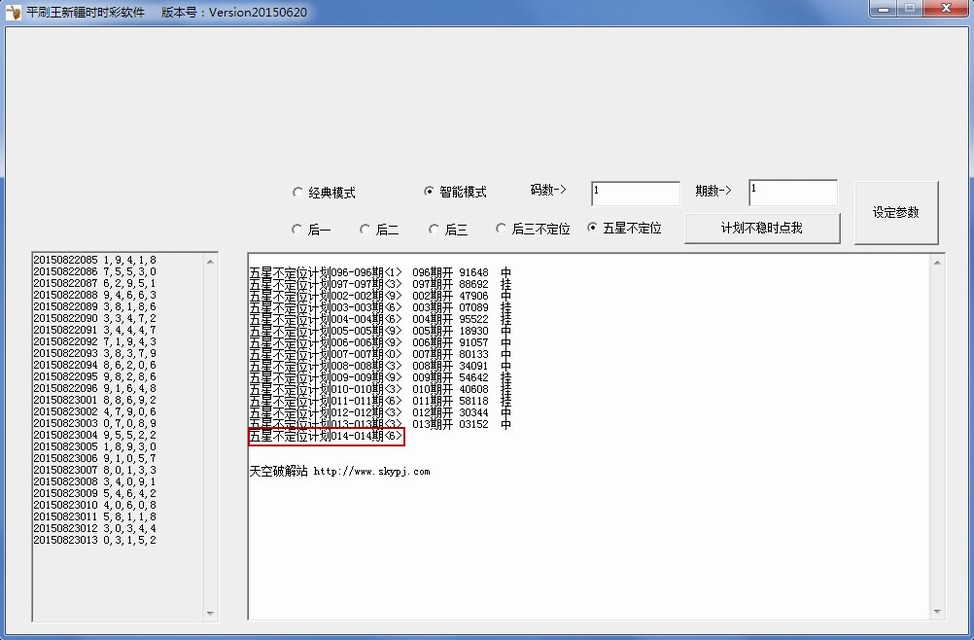Screen dimensions: 974x640
Task: Select 五星不定位 radio option
Action: click(x=594, y=228)
